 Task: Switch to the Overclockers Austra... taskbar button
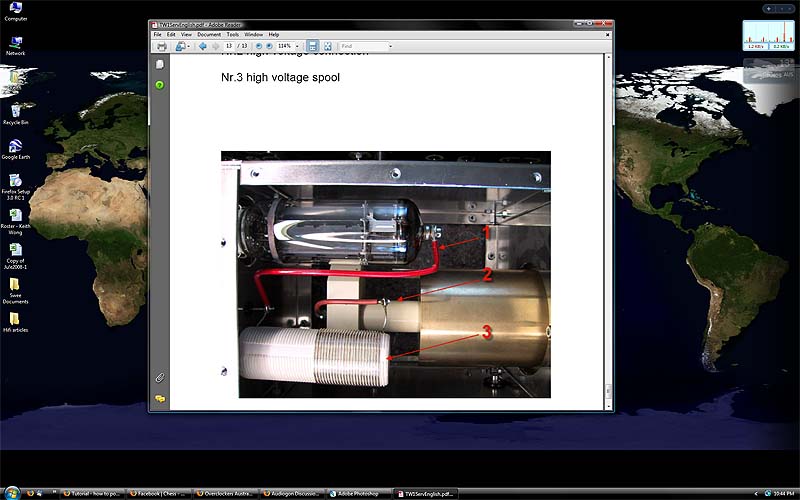click(x=226, y=493)
